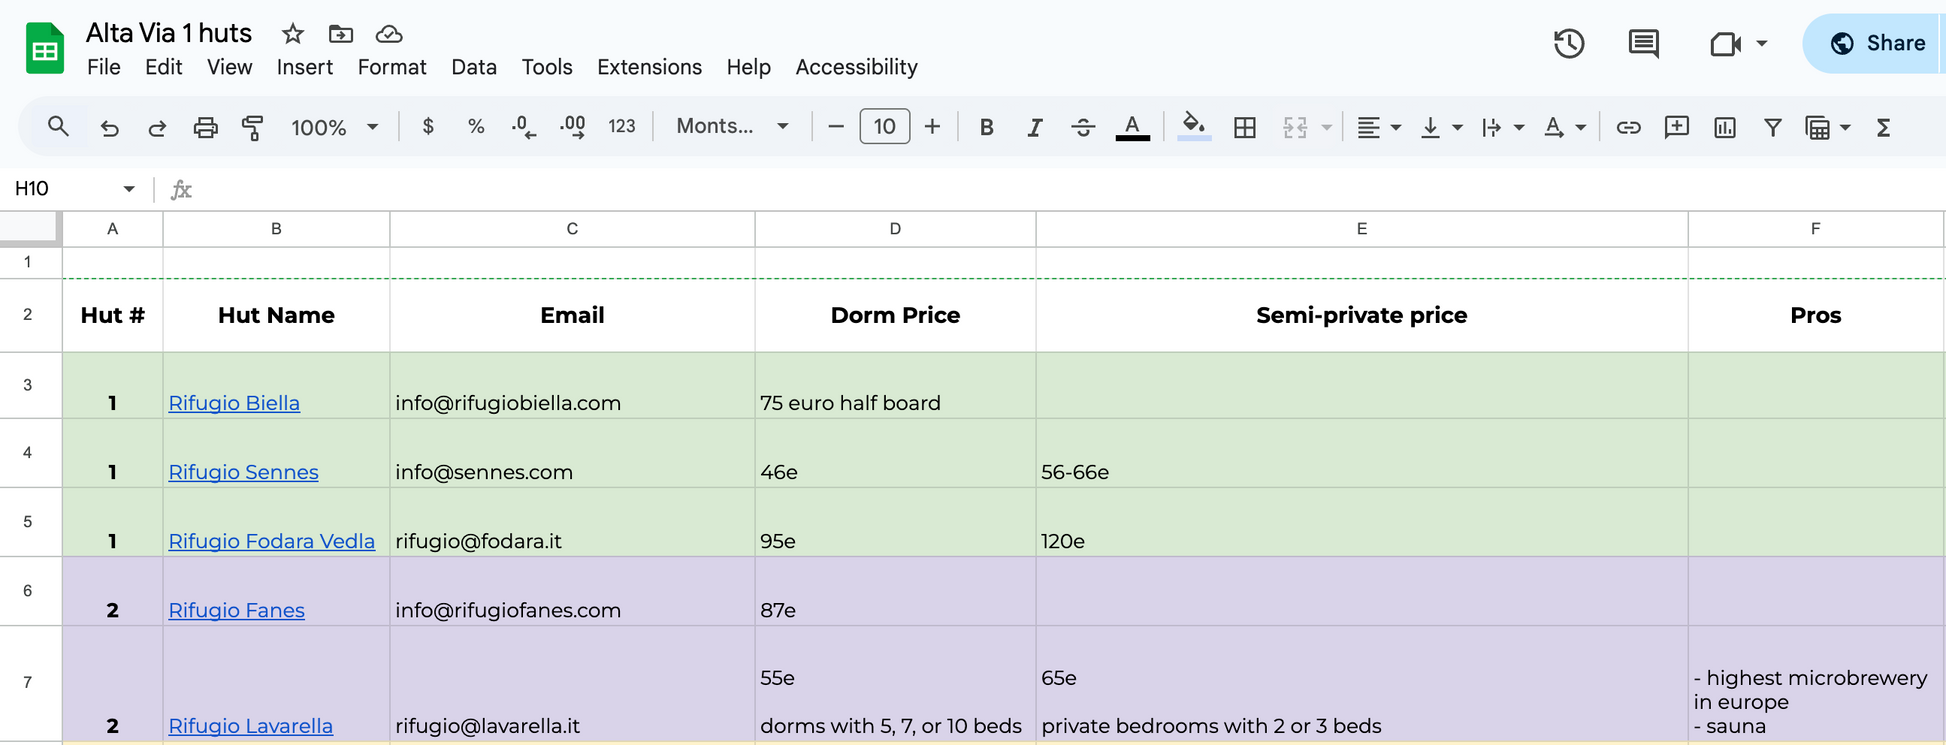Expand the zoom level dropdown

[x=334, y=127]
